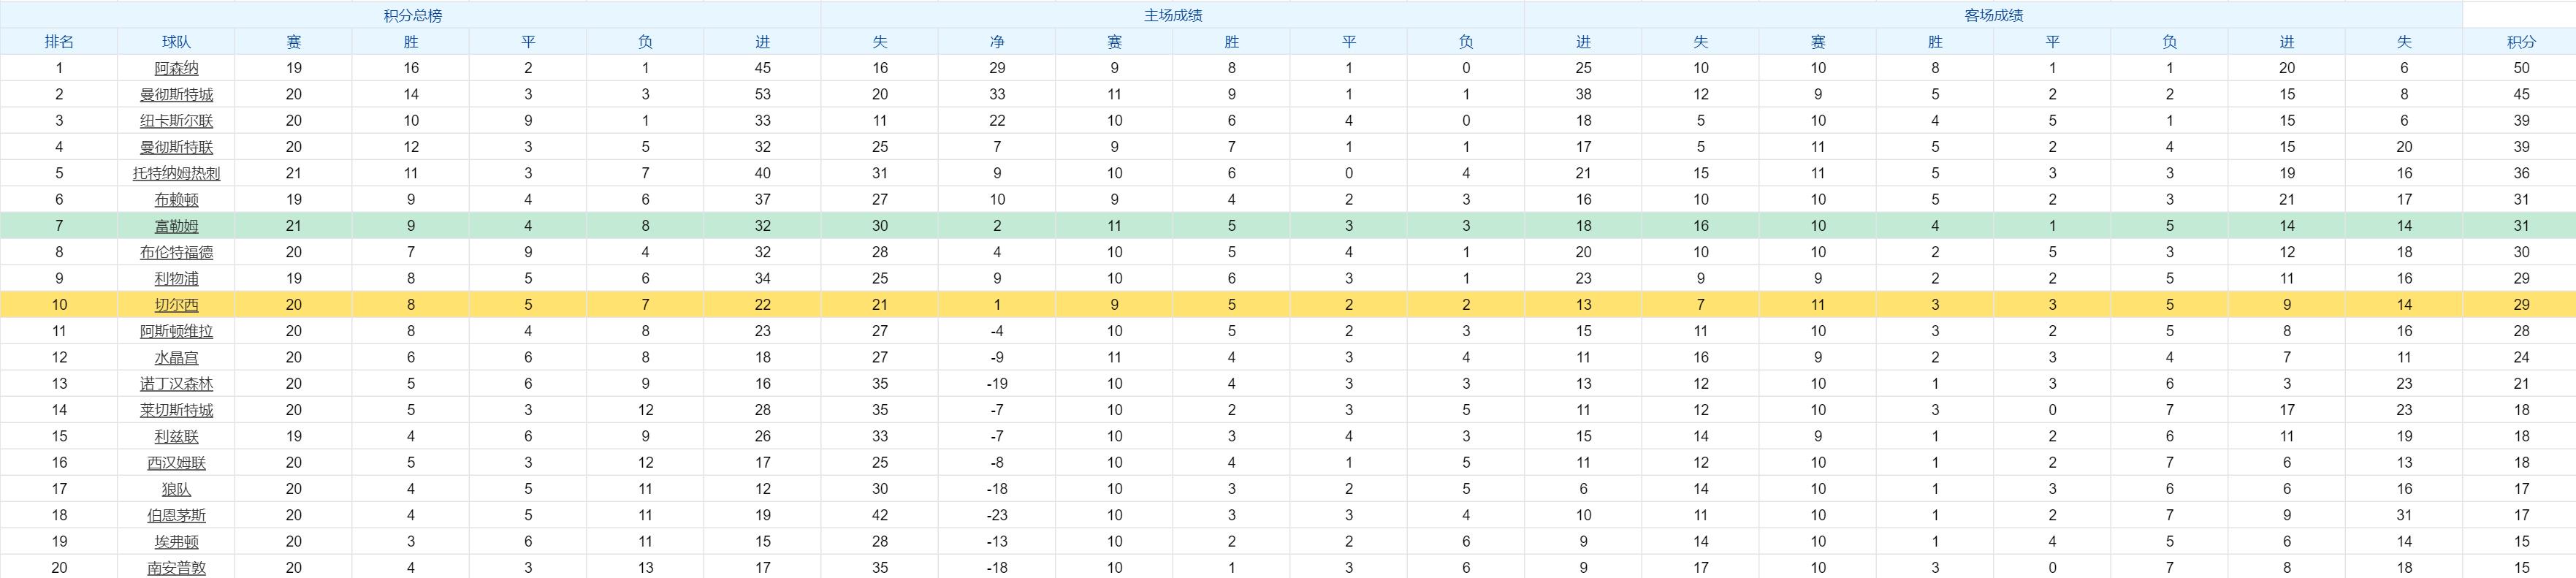Click the 曼彻斯特城 team link
The height and width of the screenshot is (578, 2576).
click(x=176, y=94)
